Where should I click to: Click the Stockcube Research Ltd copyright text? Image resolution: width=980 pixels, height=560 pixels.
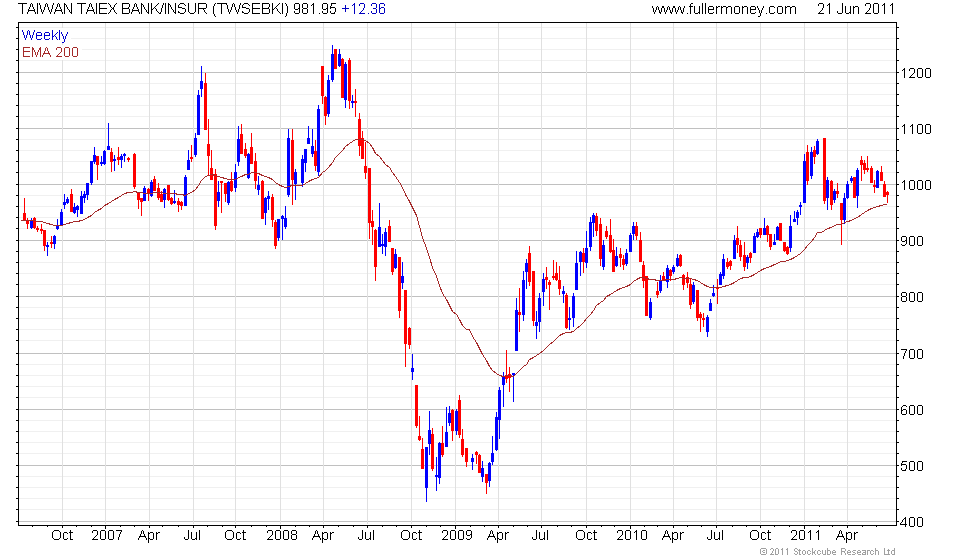(828, 552)
